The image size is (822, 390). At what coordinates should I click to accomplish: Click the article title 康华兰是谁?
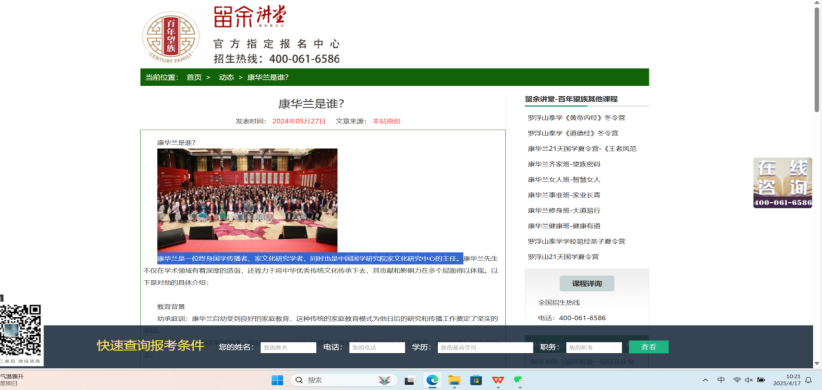pyautogui.click(x=311, y=104)
